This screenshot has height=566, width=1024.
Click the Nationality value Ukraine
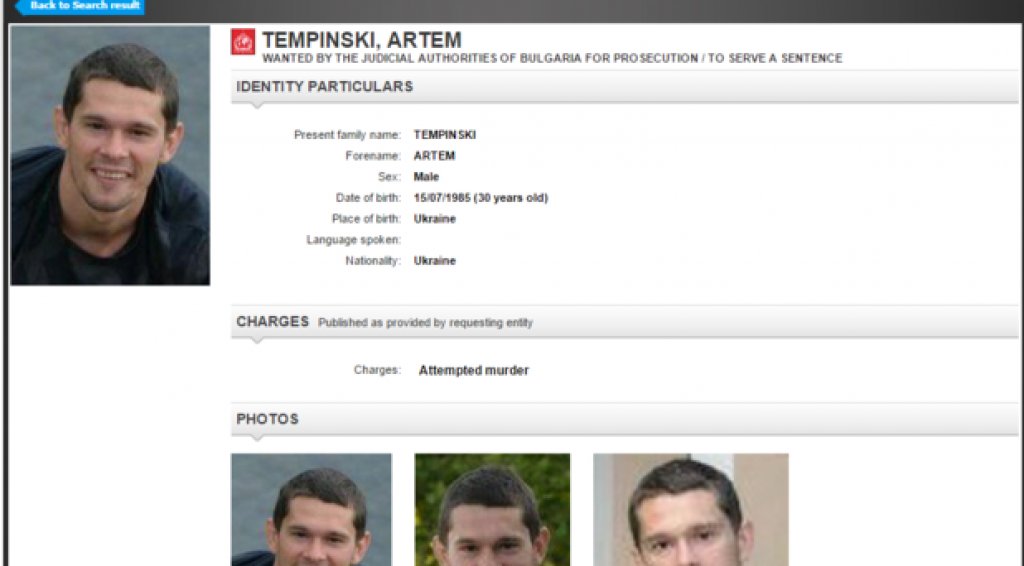[435, 260]
